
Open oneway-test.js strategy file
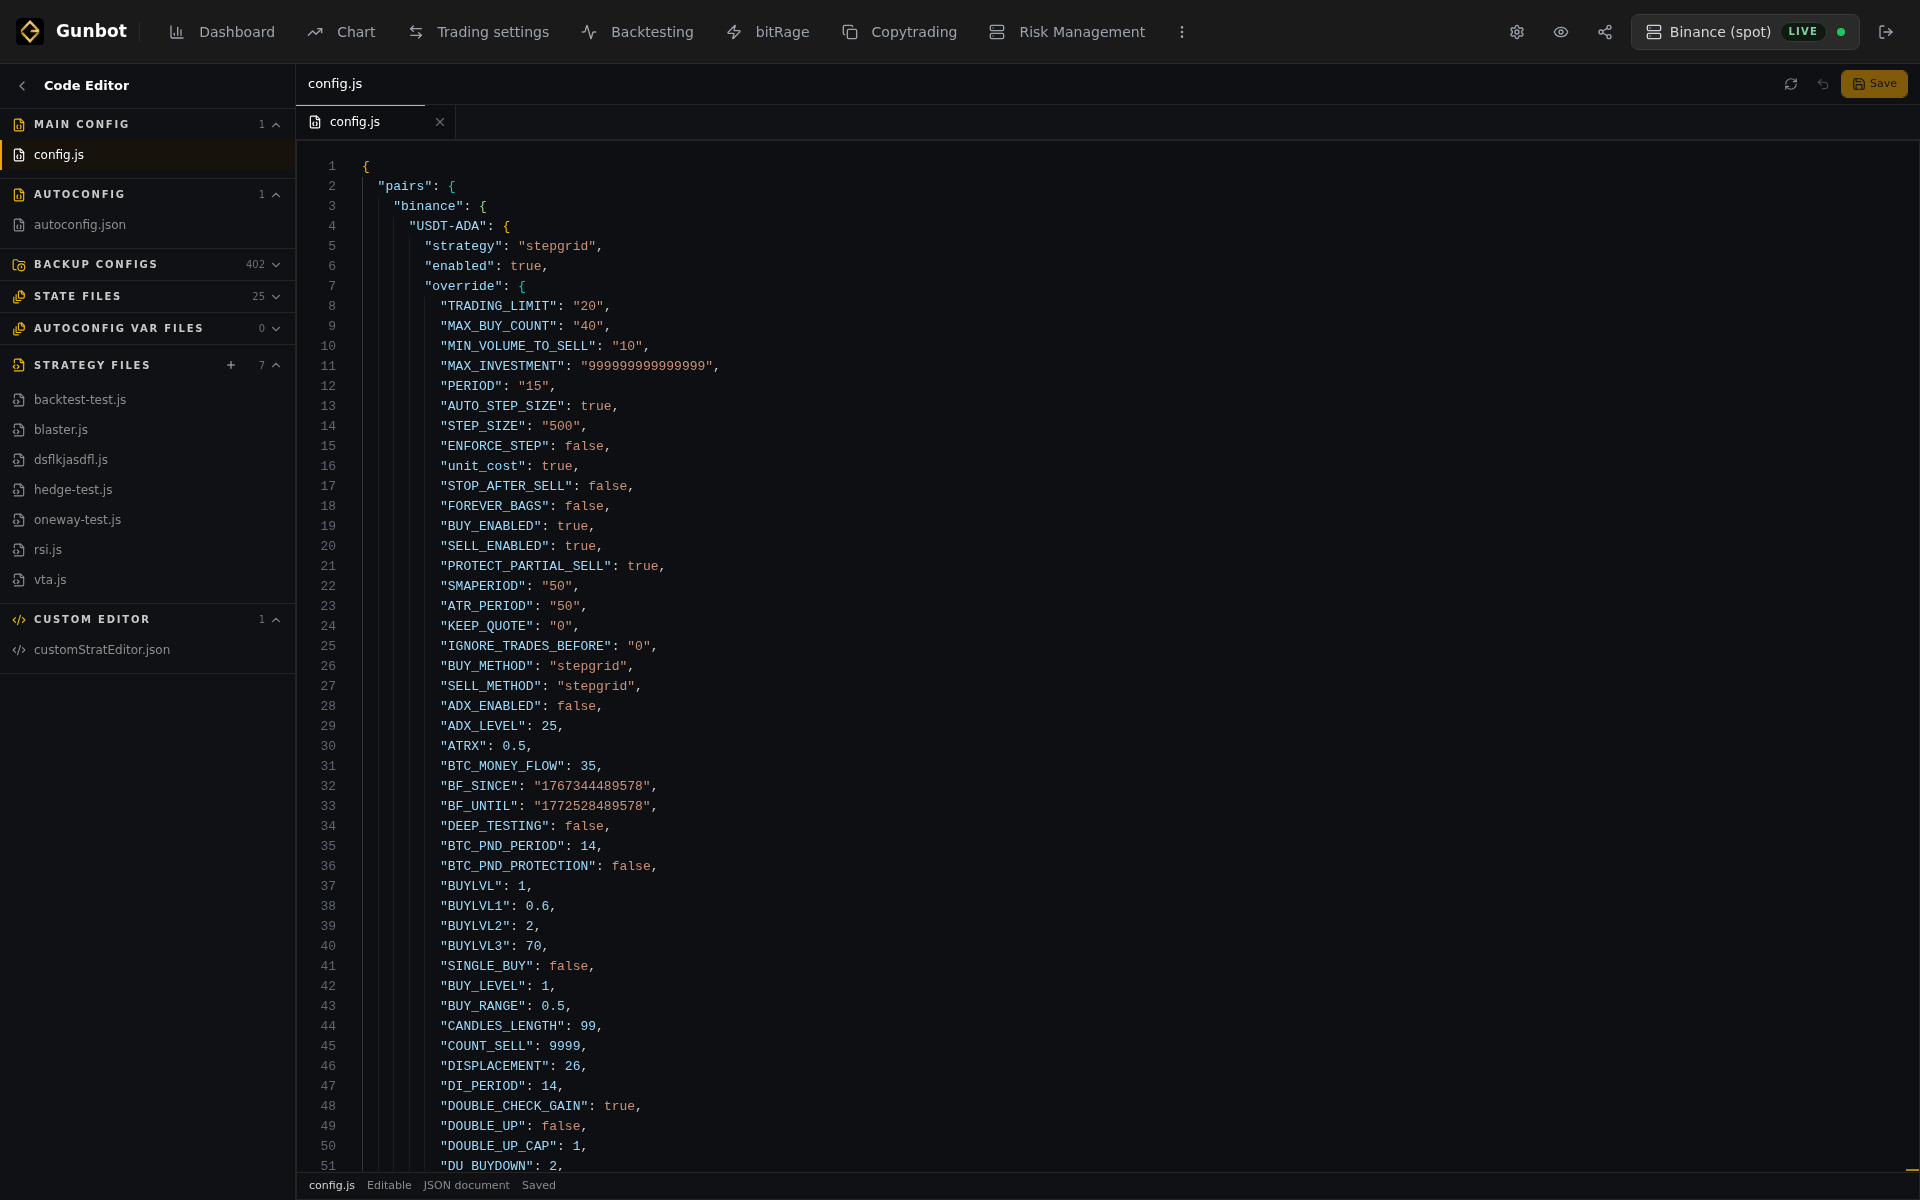point(148,520)
